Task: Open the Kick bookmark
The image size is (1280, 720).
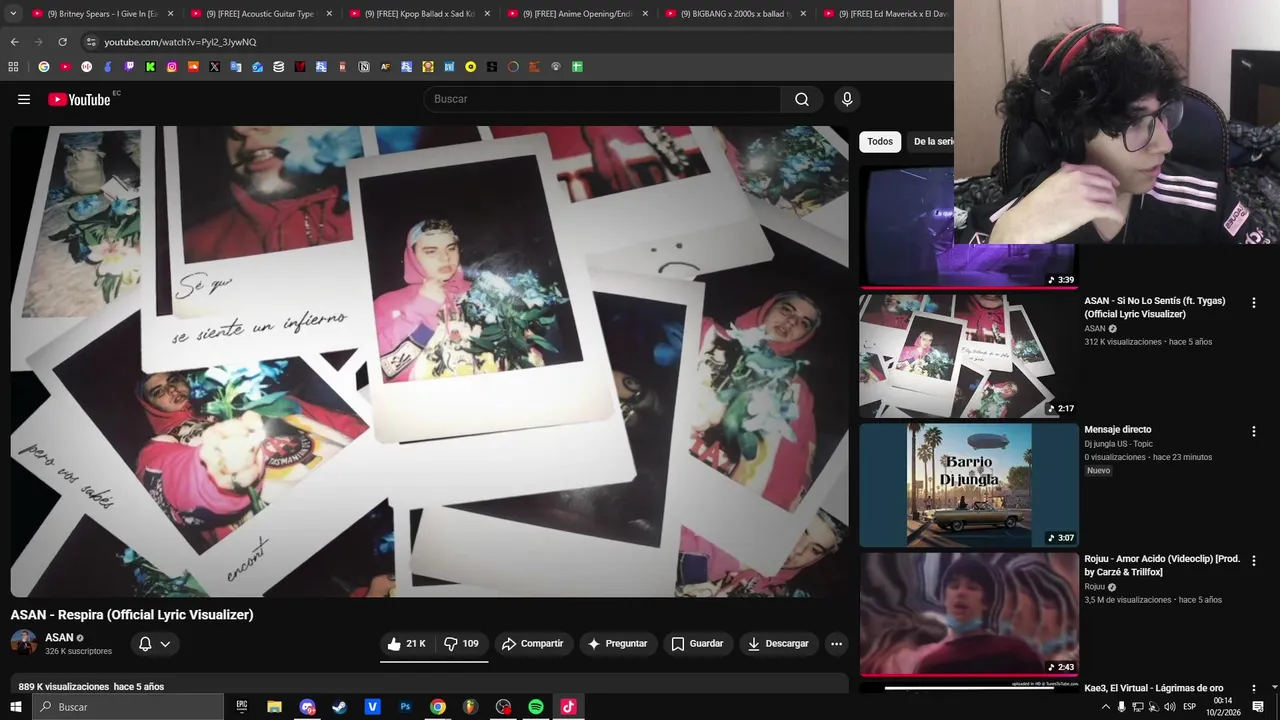Action: click(150, 67)
